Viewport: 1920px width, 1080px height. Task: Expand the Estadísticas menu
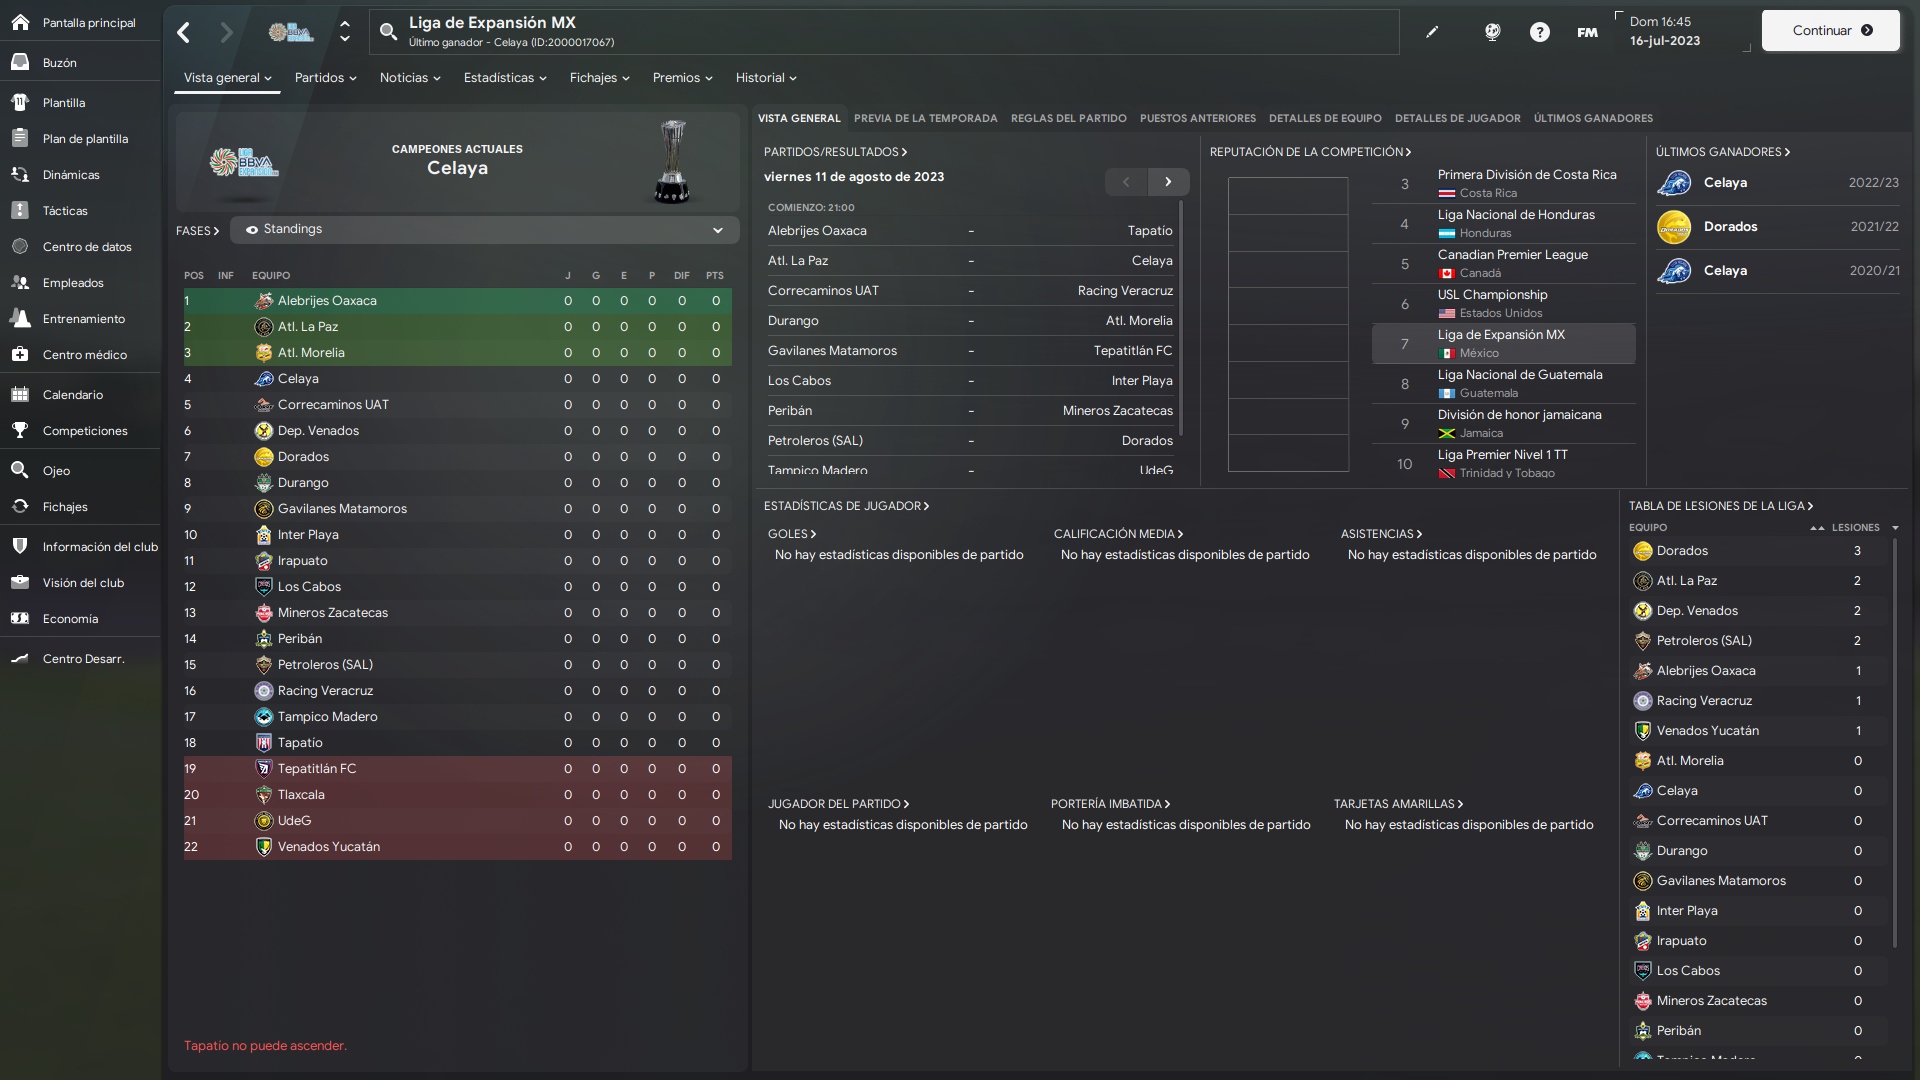point(505,77)
